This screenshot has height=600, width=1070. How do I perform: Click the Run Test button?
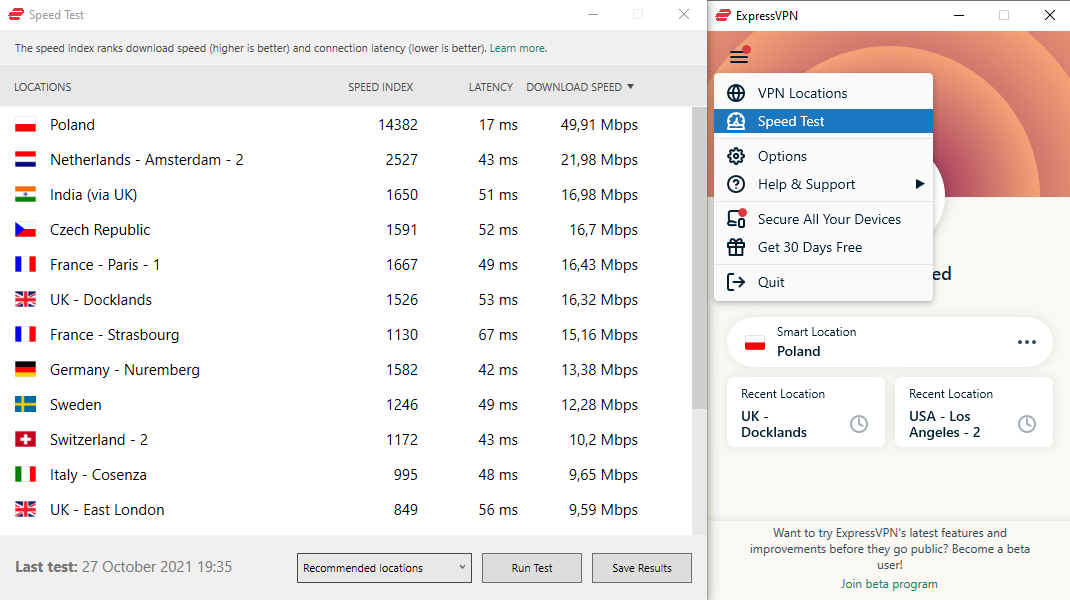[x=532, y=568]
